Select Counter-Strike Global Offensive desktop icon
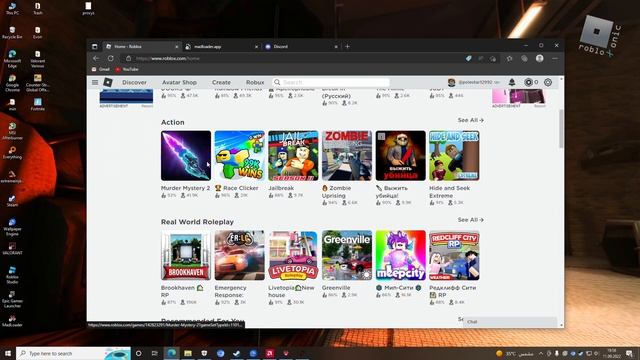Image resolution: width=640 pixels, height=360 pixels. (37, 82)
